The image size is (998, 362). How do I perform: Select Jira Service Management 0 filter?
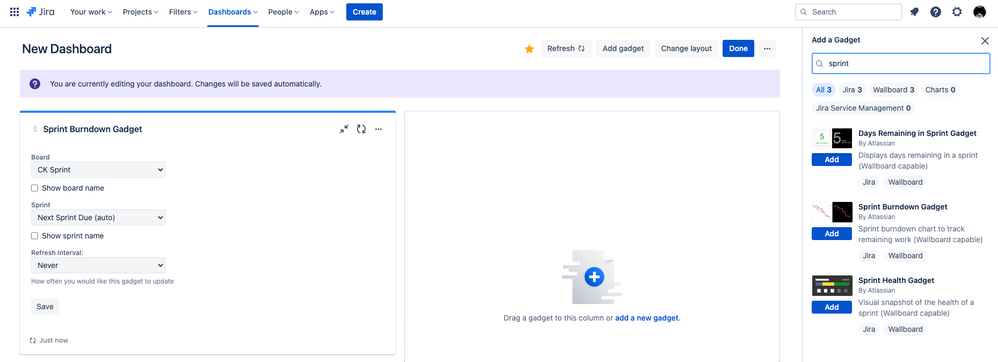tap(863, 108)
